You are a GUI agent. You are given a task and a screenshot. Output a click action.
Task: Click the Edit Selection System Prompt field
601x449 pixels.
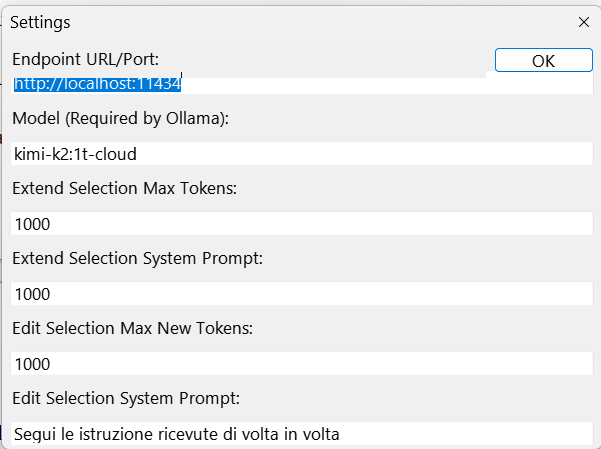pos(300,434)
